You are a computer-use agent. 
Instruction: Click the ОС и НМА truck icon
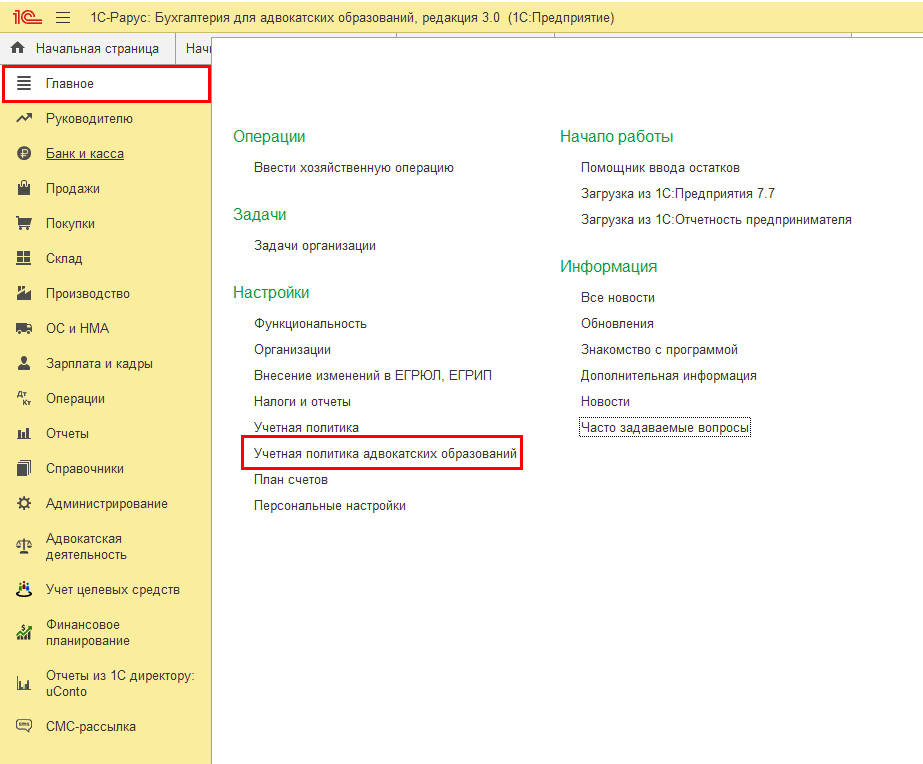pyautogui.click(x=24, y=329)
